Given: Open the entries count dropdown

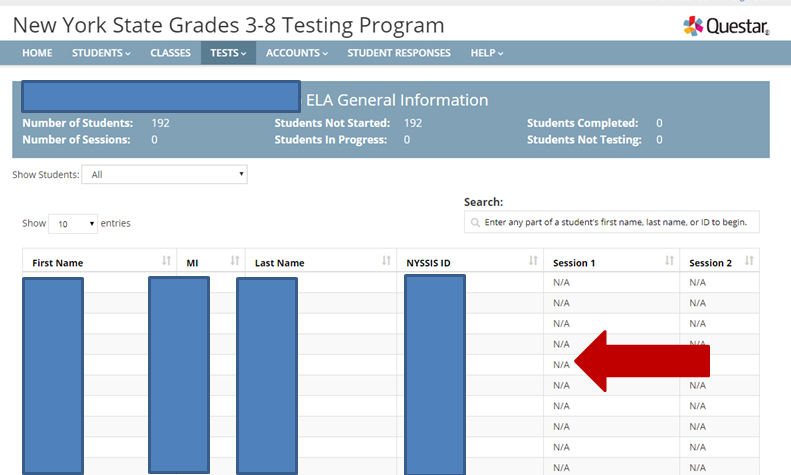Looking at the screenshot, I should click(73, 223).
